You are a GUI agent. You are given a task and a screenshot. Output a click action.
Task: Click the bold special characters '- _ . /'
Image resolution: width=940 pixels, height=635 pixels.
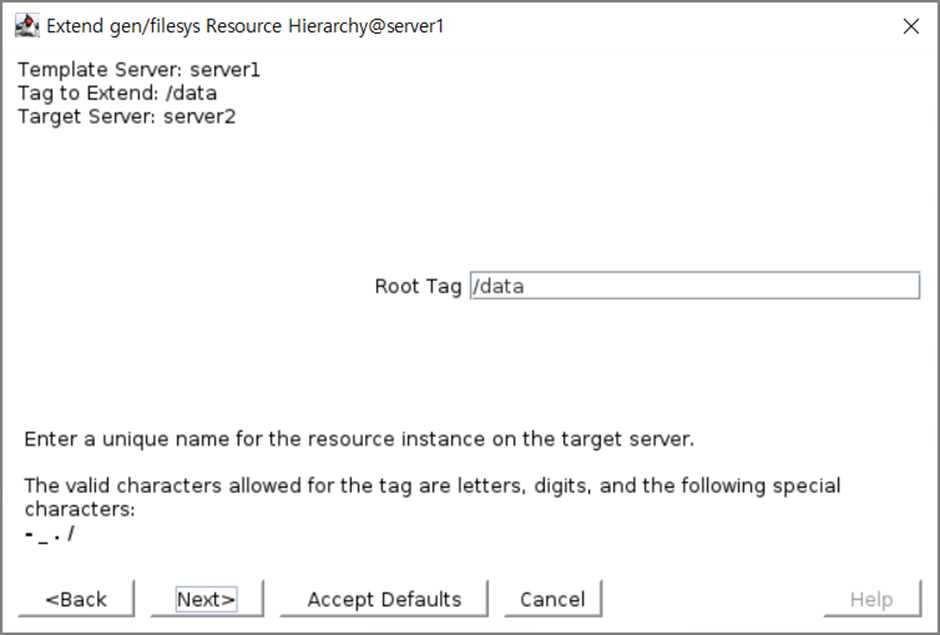click(x=49, y=533)
